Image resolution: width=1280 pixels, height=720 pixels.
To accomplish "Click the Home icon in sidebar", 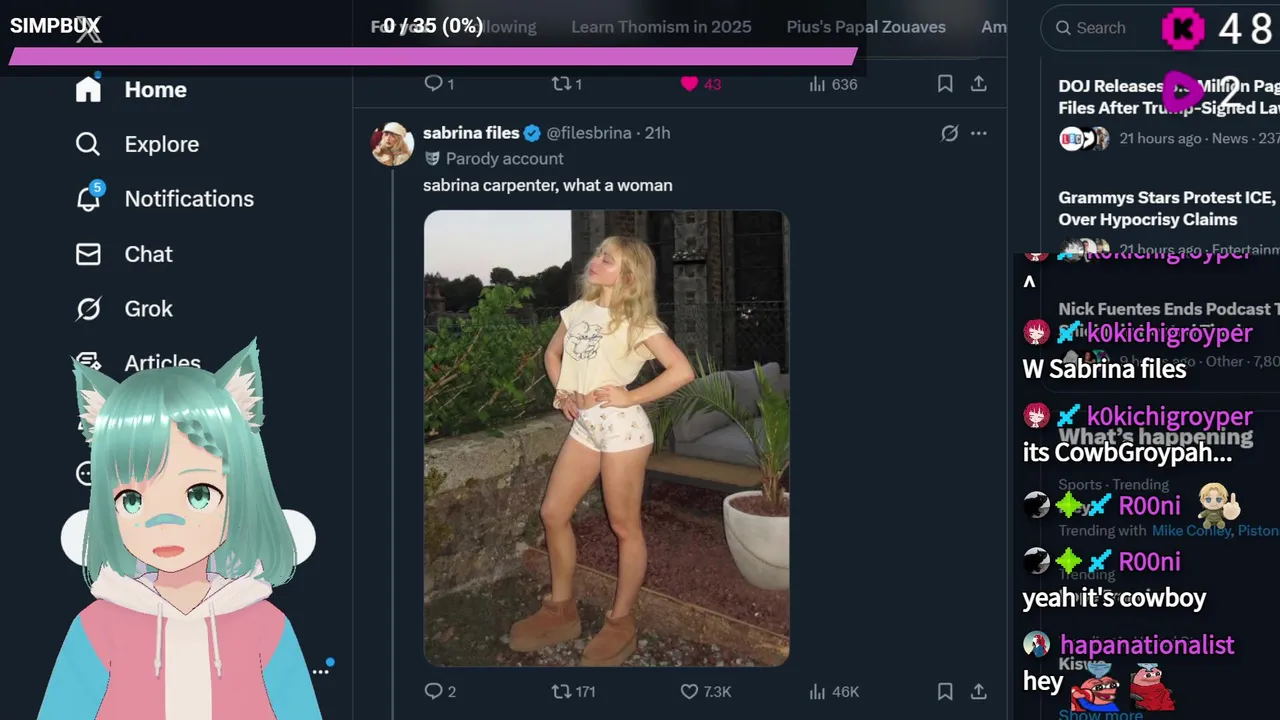I will 88,89.
